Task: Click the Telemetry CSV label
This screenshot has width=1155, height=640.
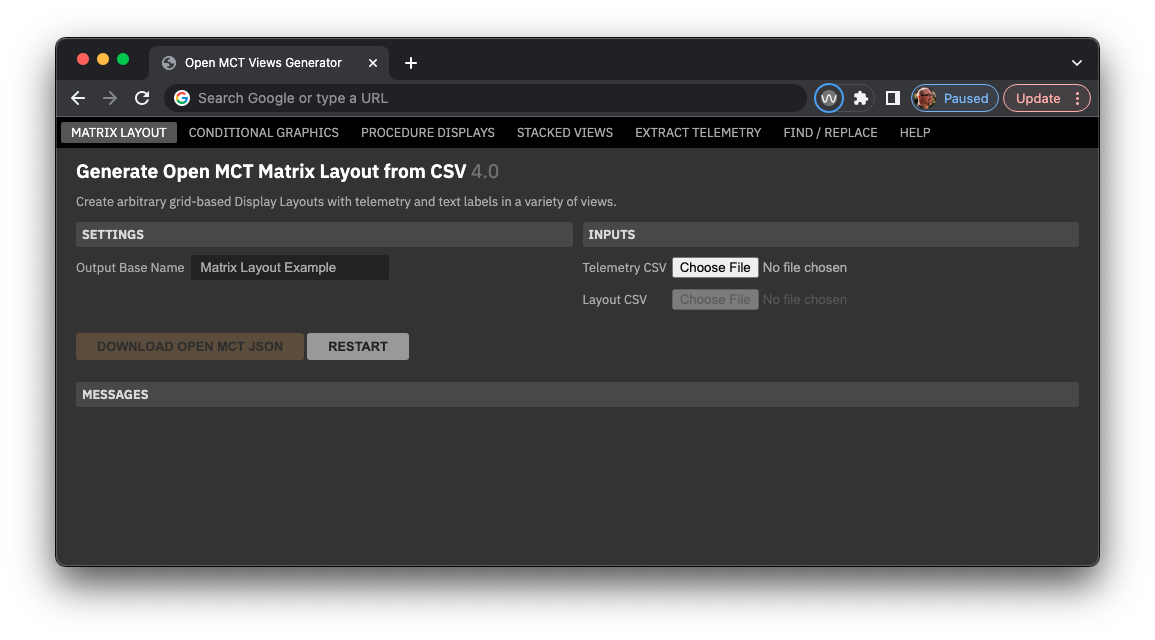Action: click(624, 267)
